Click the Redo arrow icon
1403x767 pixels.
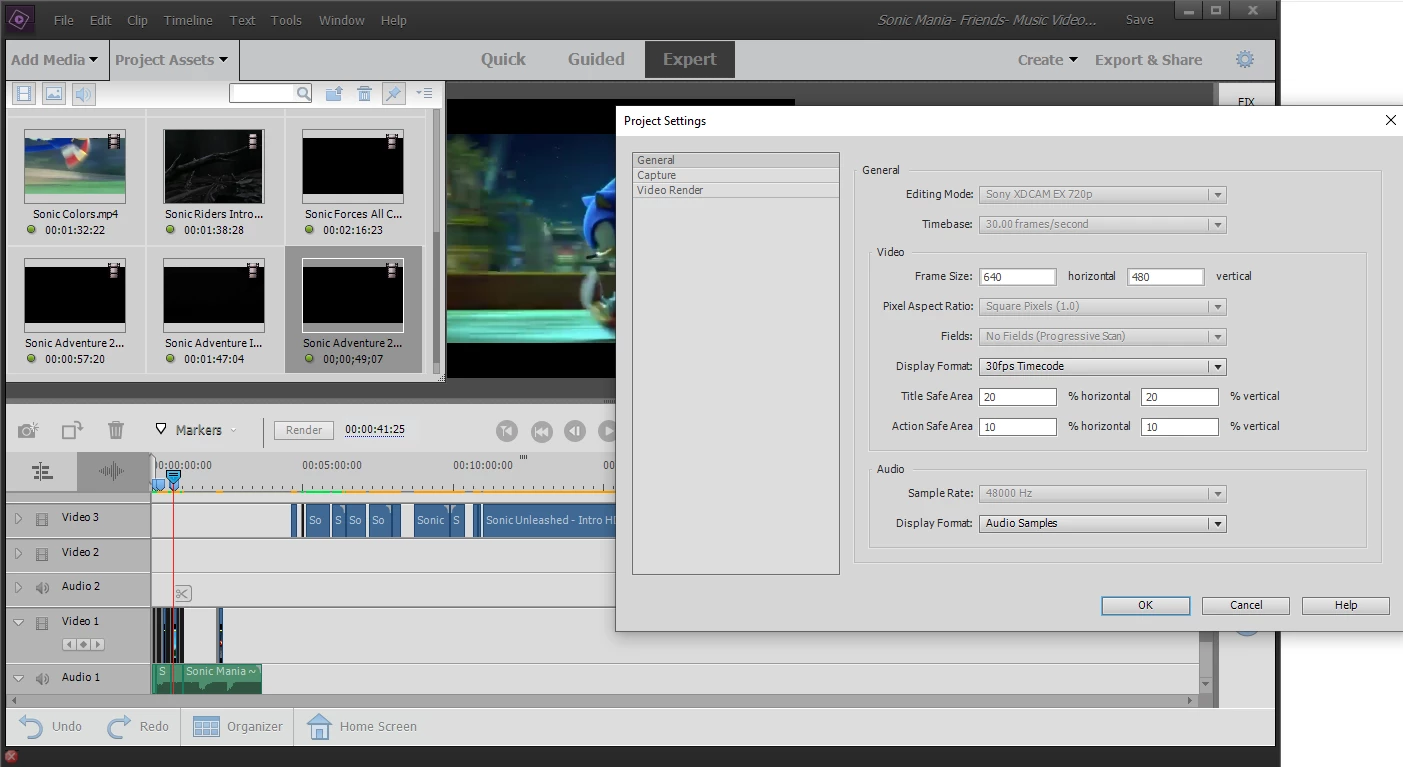coord(119,726)
